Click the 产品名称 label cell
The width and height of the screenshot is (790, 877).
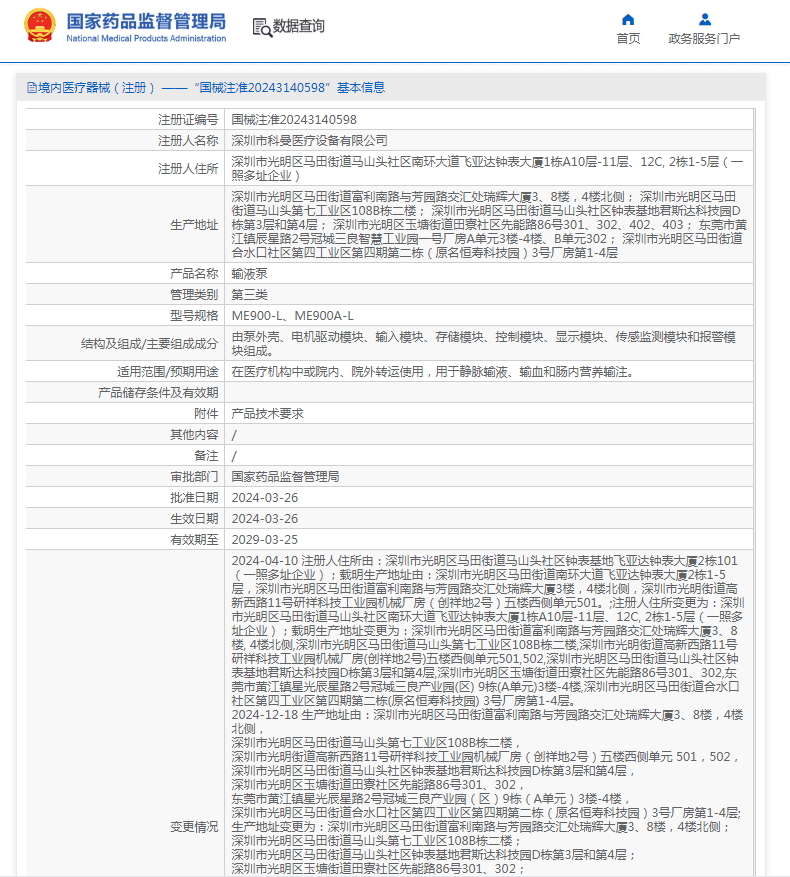125,274
